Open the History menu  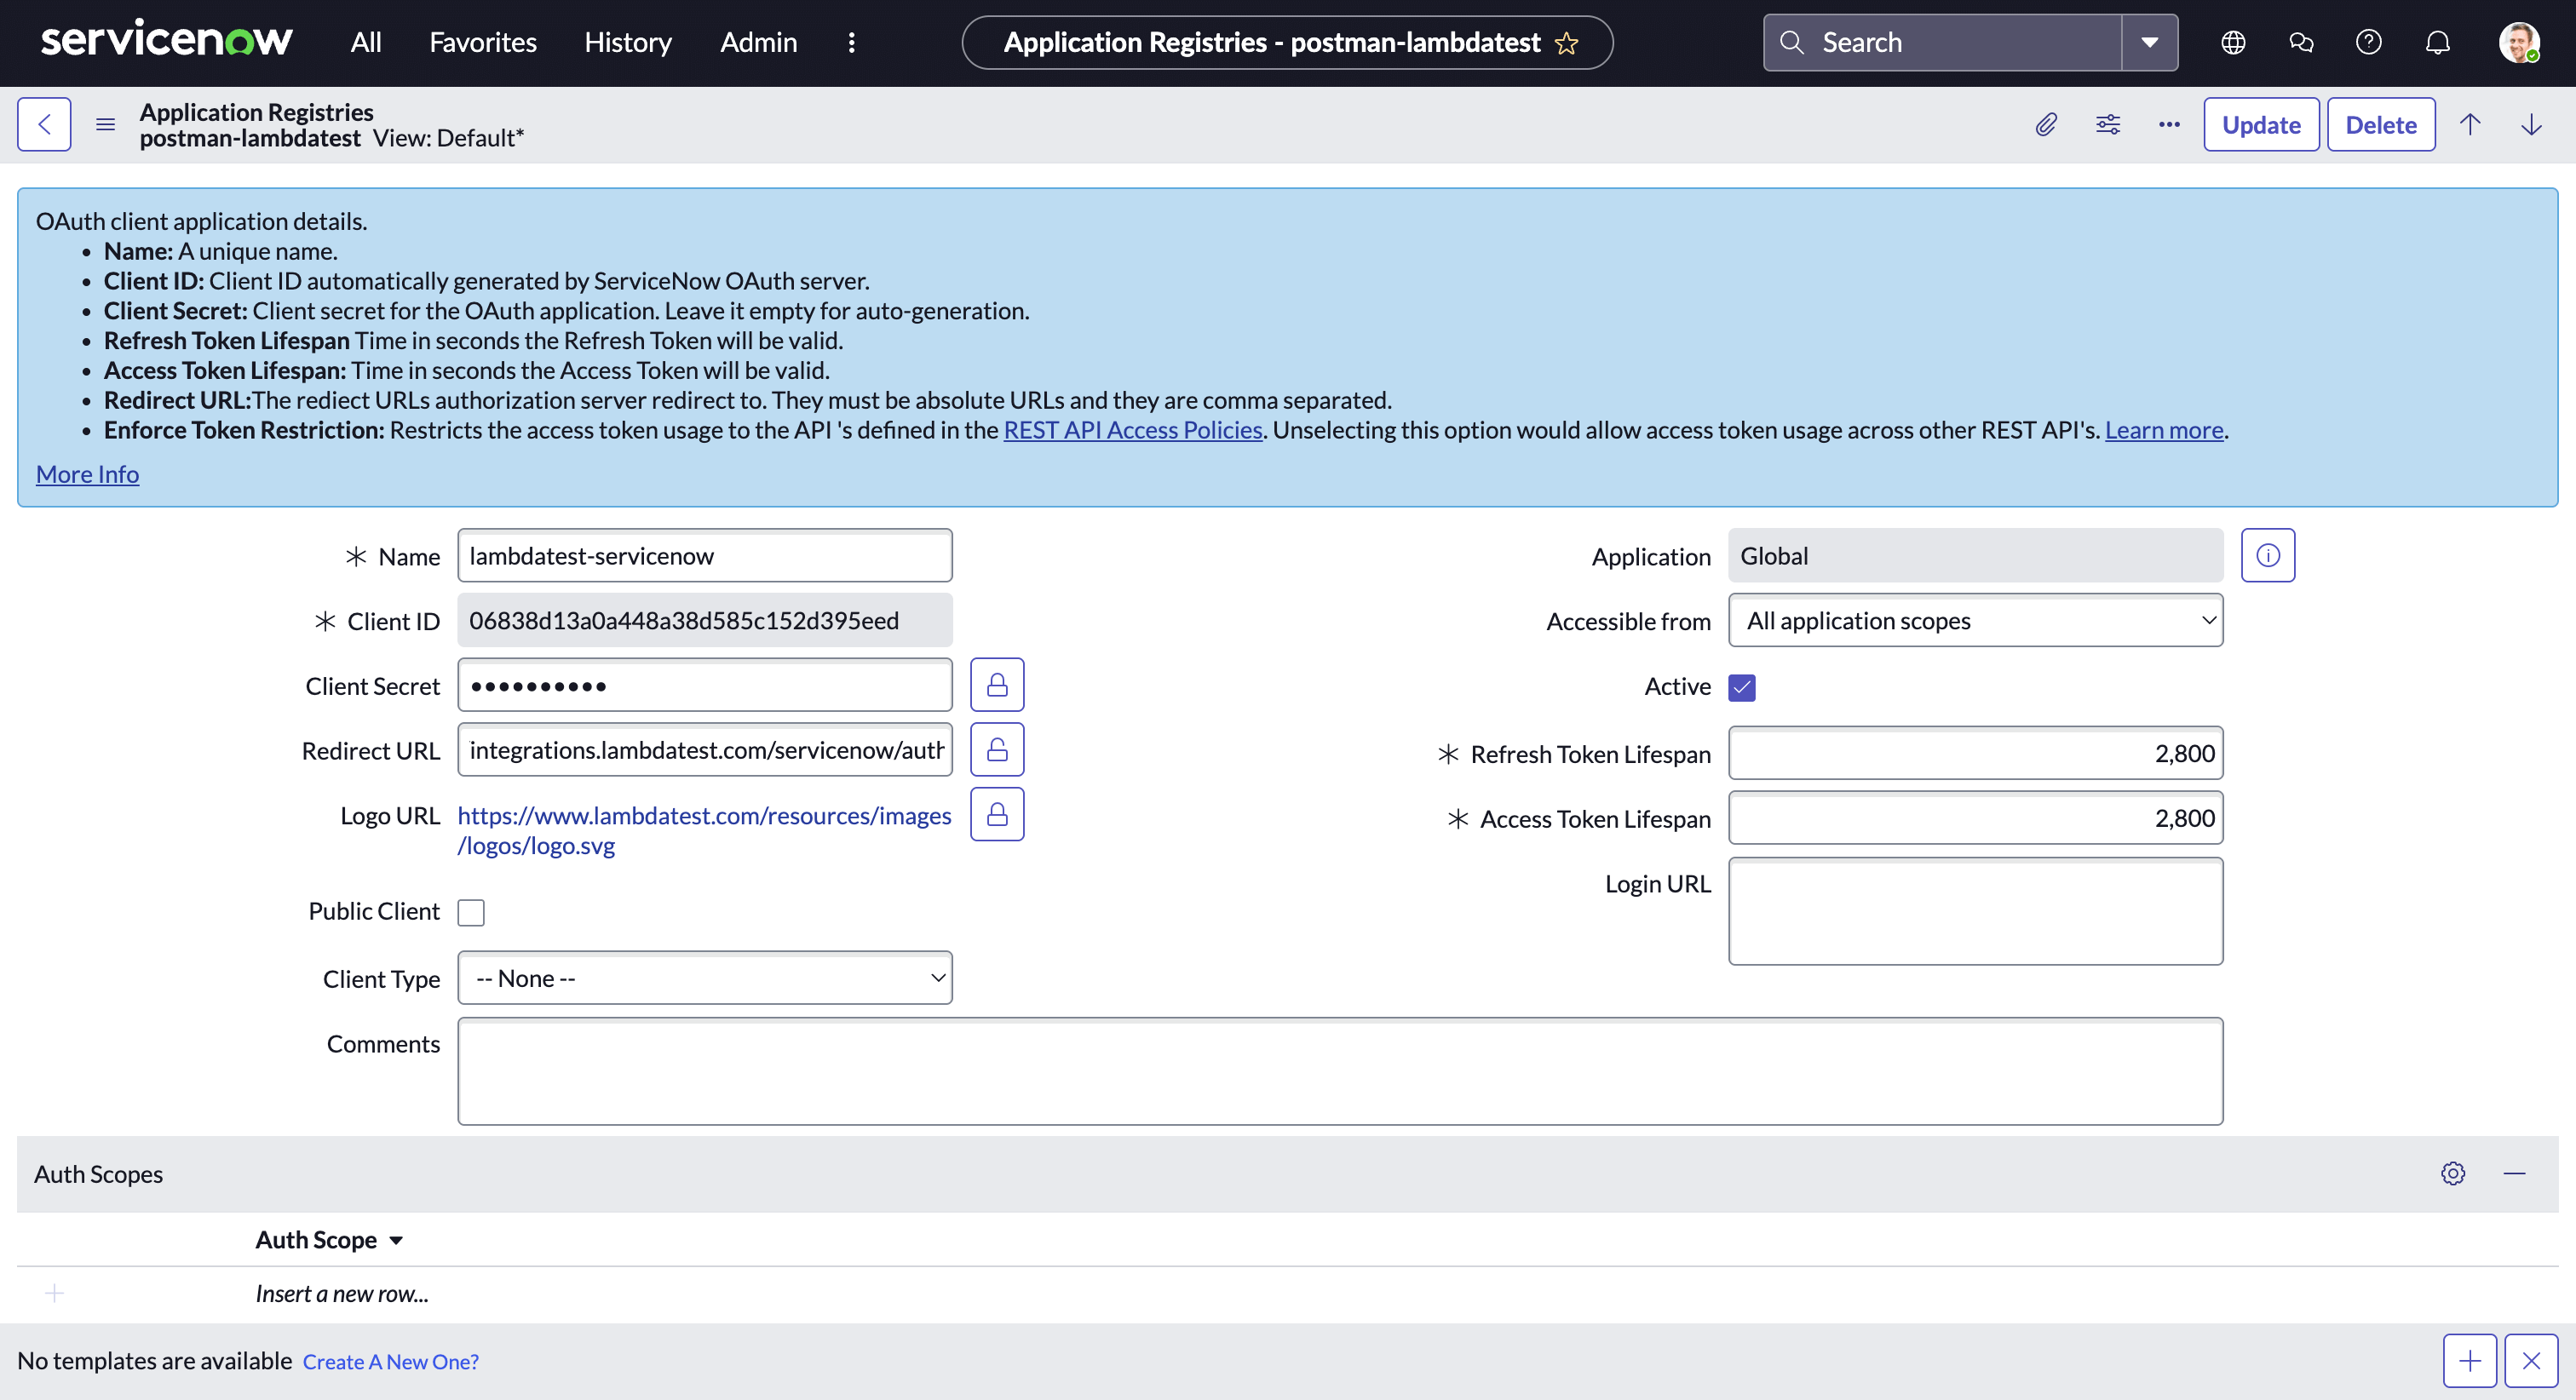628,42
